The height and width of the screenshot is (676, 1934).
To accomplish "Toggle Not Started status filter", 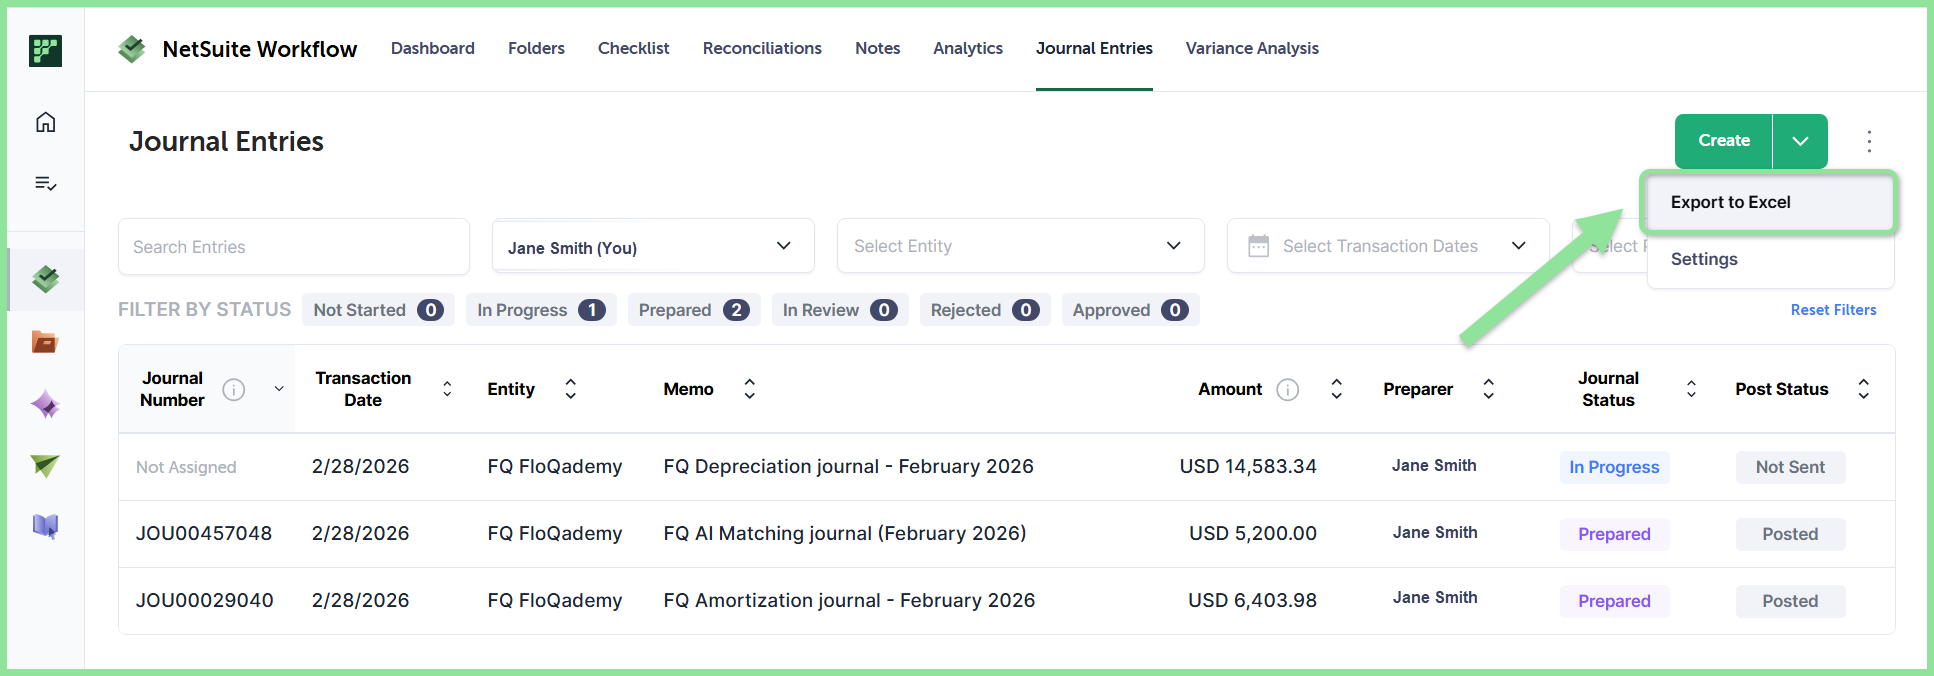I will pos(378,310).
